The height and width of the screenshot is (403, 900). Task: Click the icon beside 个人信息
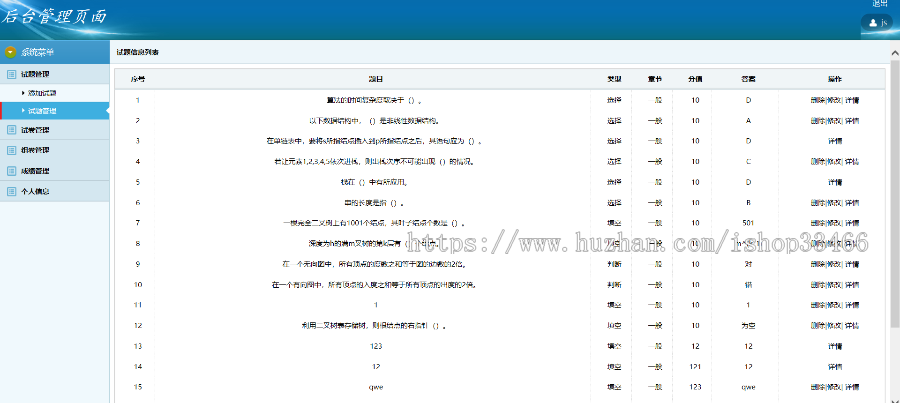[11, 192]
